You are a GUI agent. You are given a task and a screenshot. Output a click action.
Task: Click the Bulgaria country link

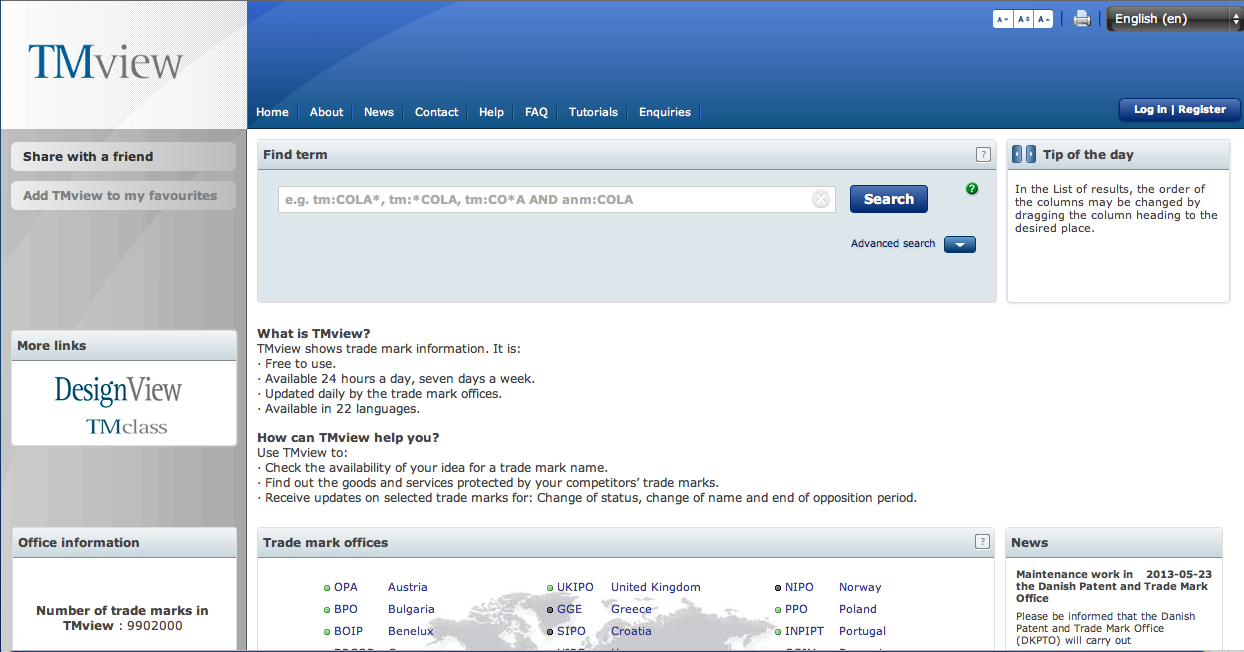pos(411,609)
